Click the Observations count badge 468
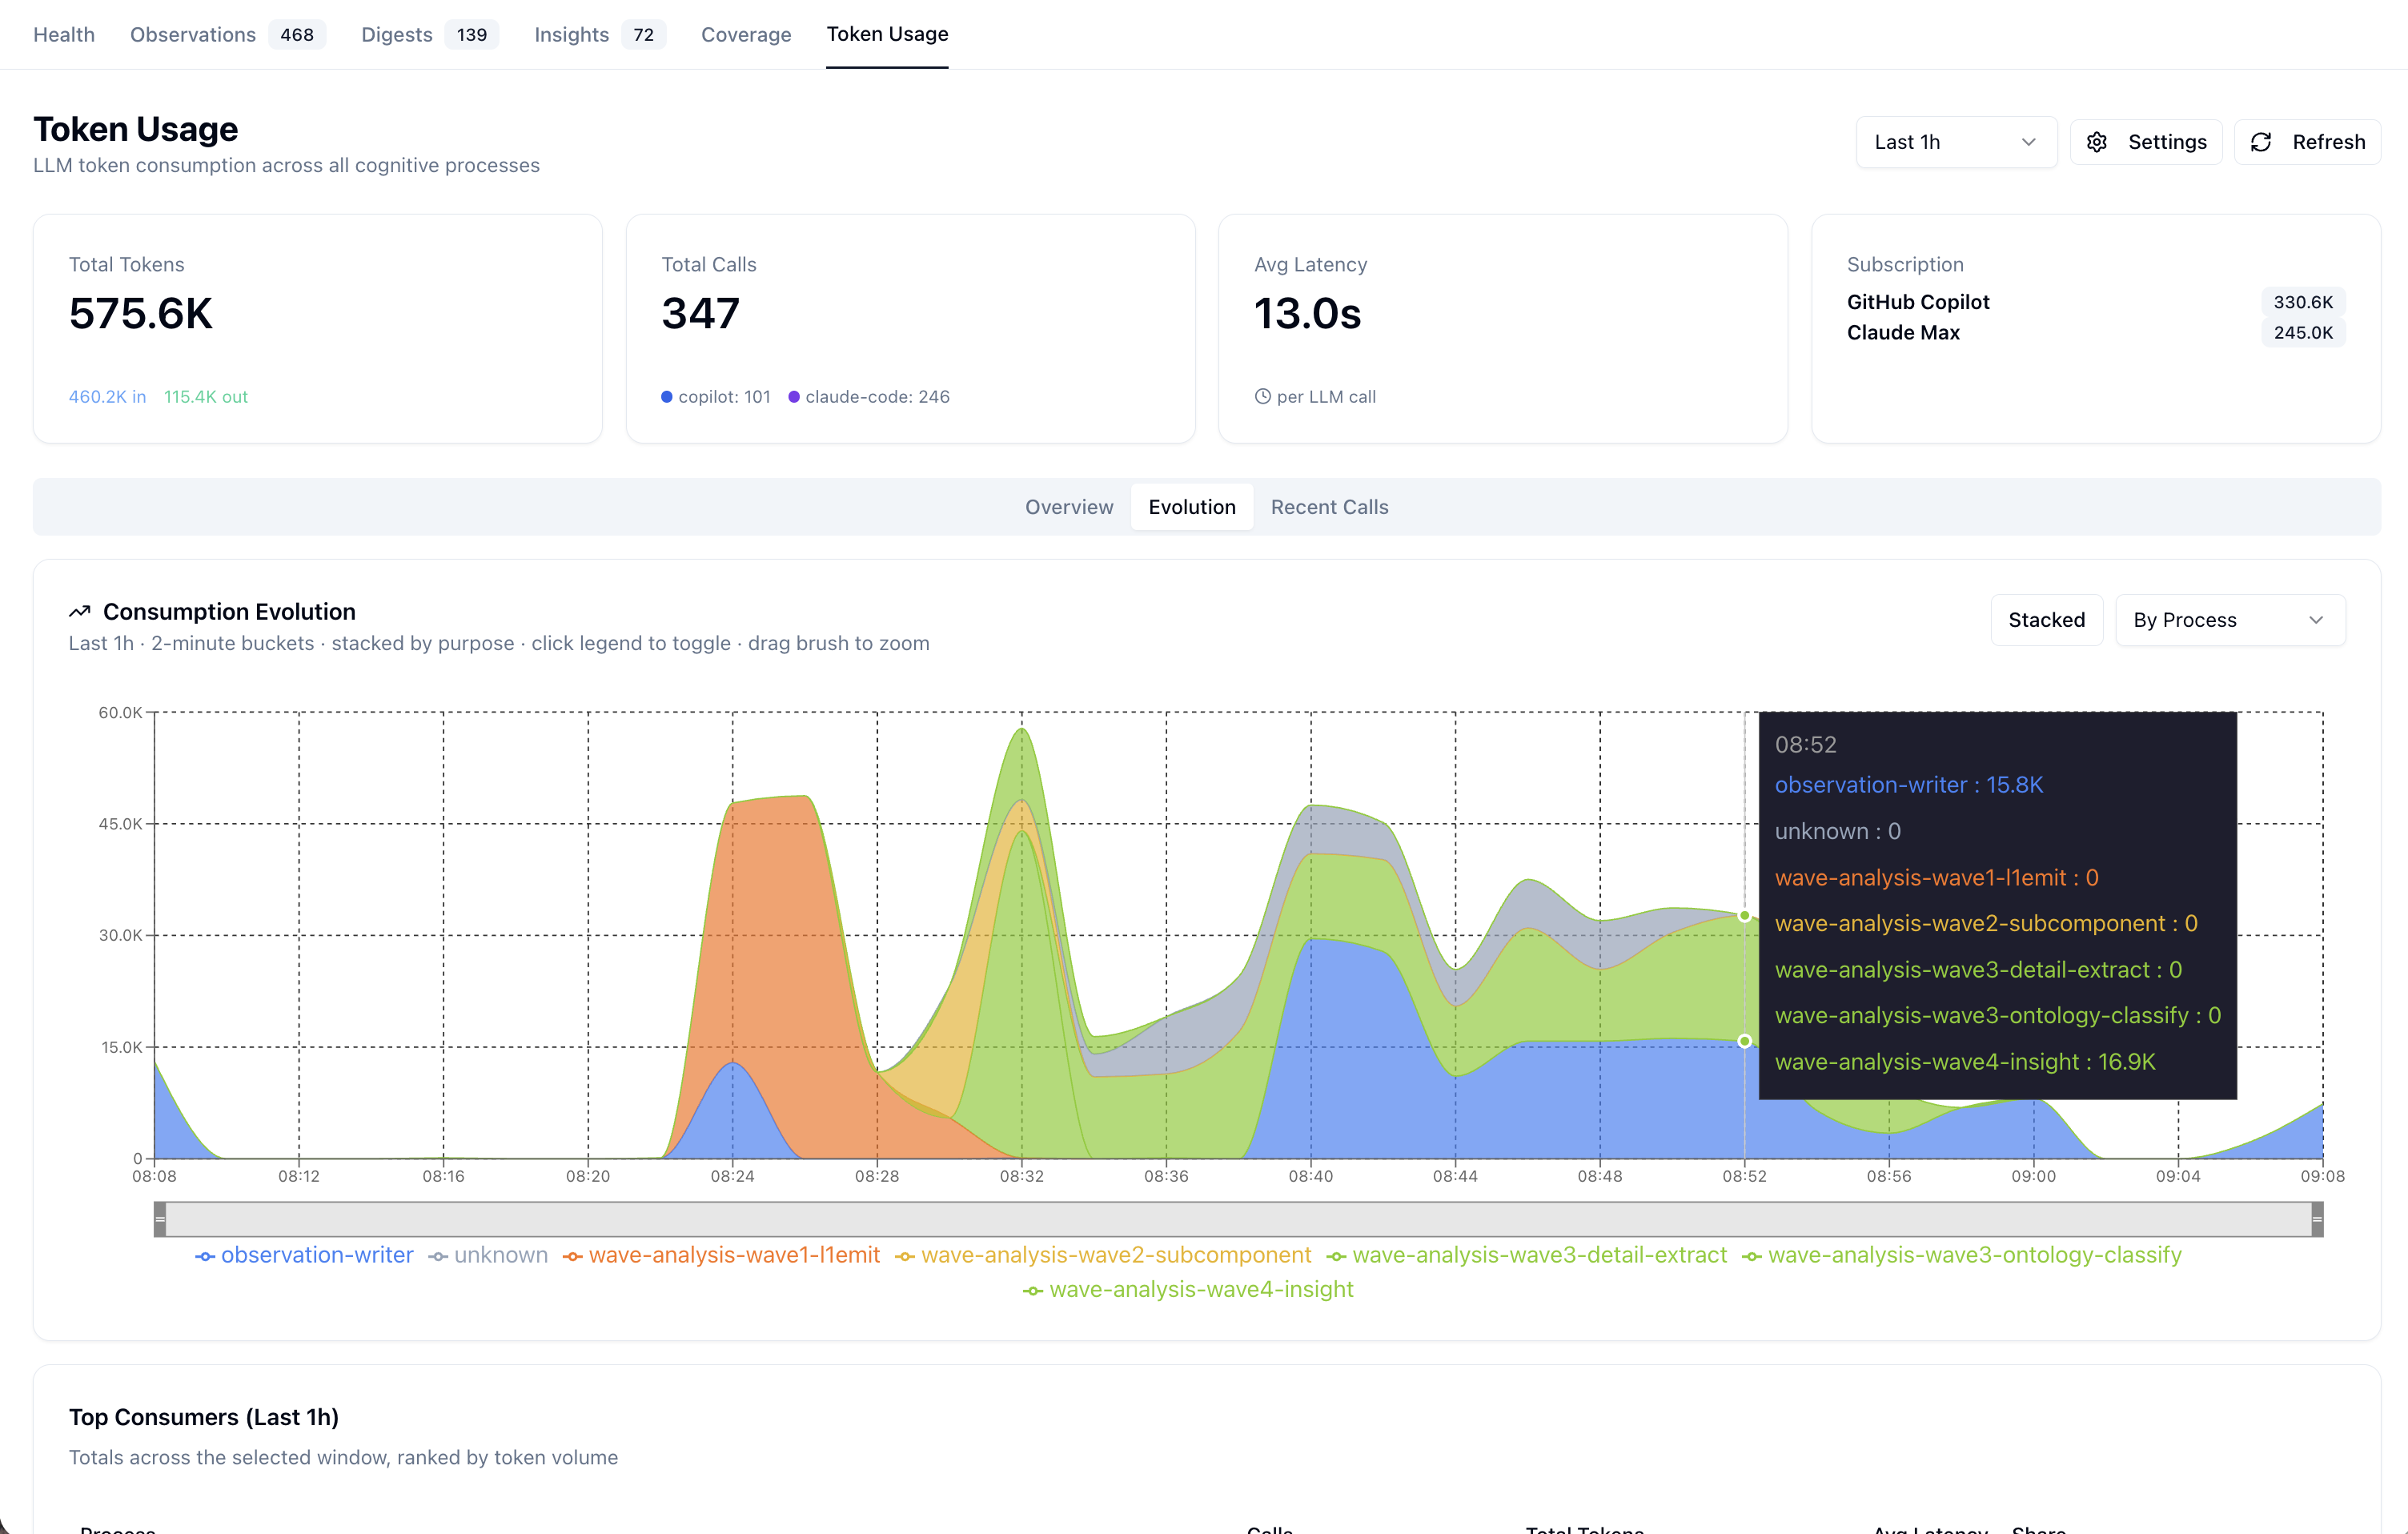The image size is (2408, 1534). pos(297,34)
